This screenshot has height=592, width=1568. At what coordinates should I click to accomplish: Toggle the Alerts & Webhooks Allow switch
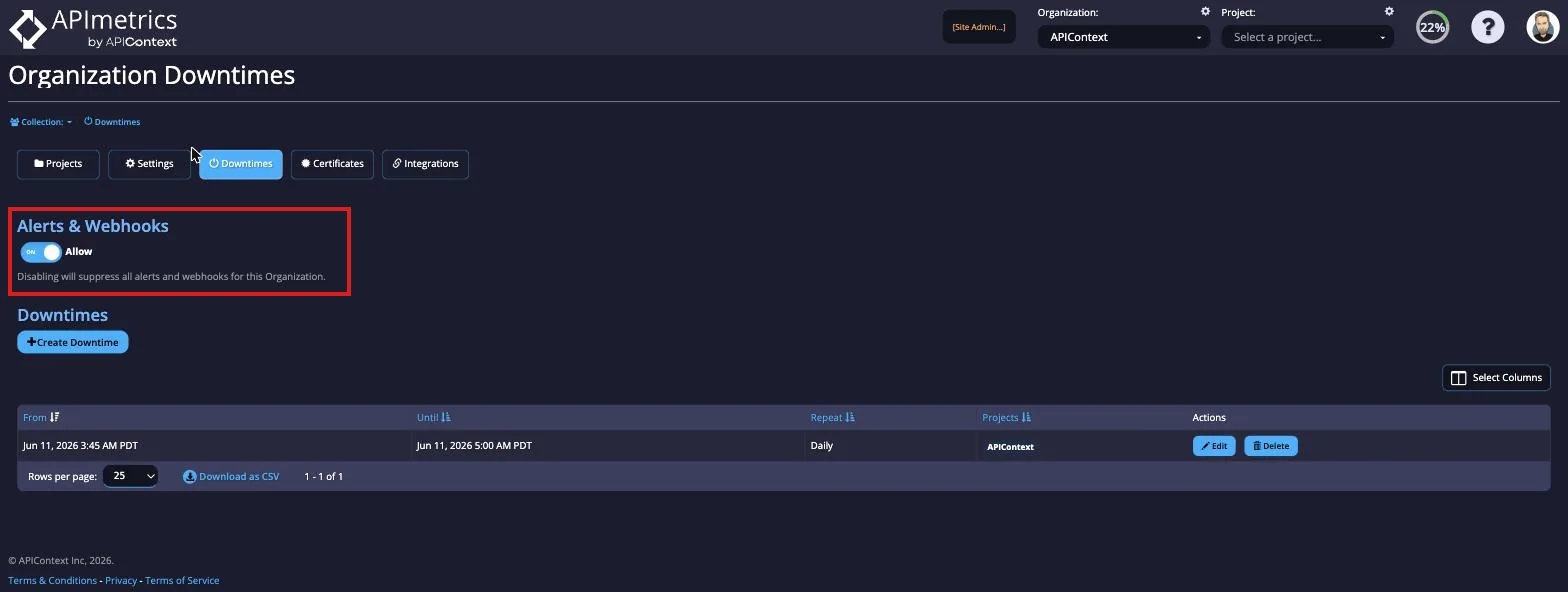[x=41, y=252]
